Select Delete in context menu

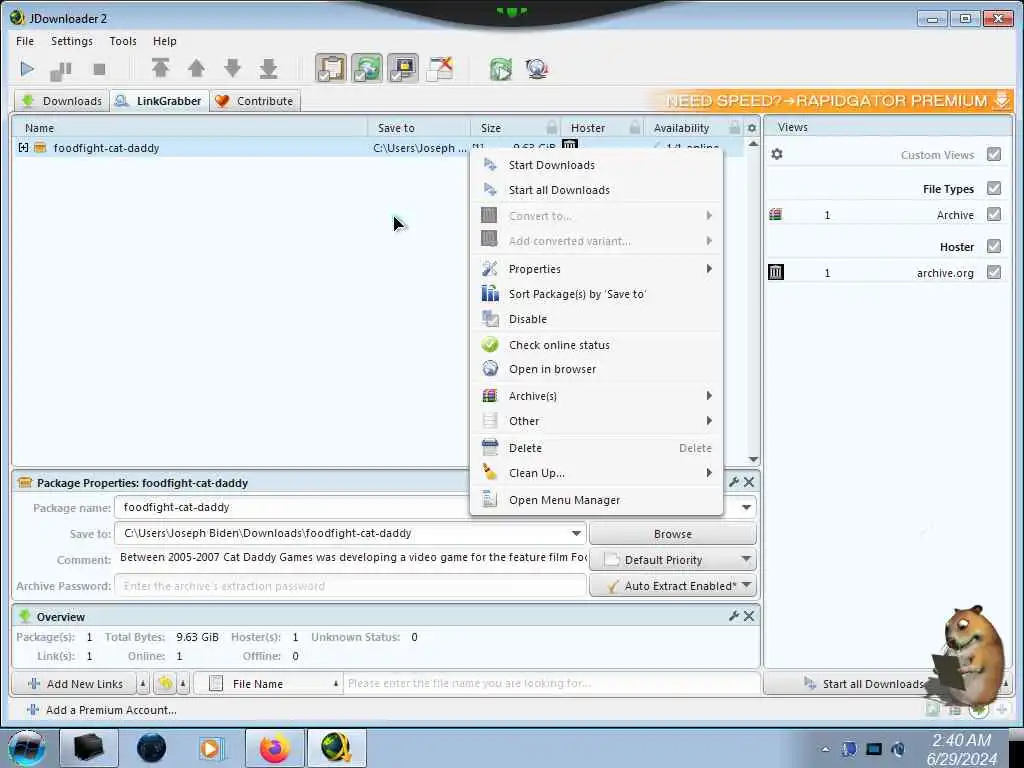(596, 448)
